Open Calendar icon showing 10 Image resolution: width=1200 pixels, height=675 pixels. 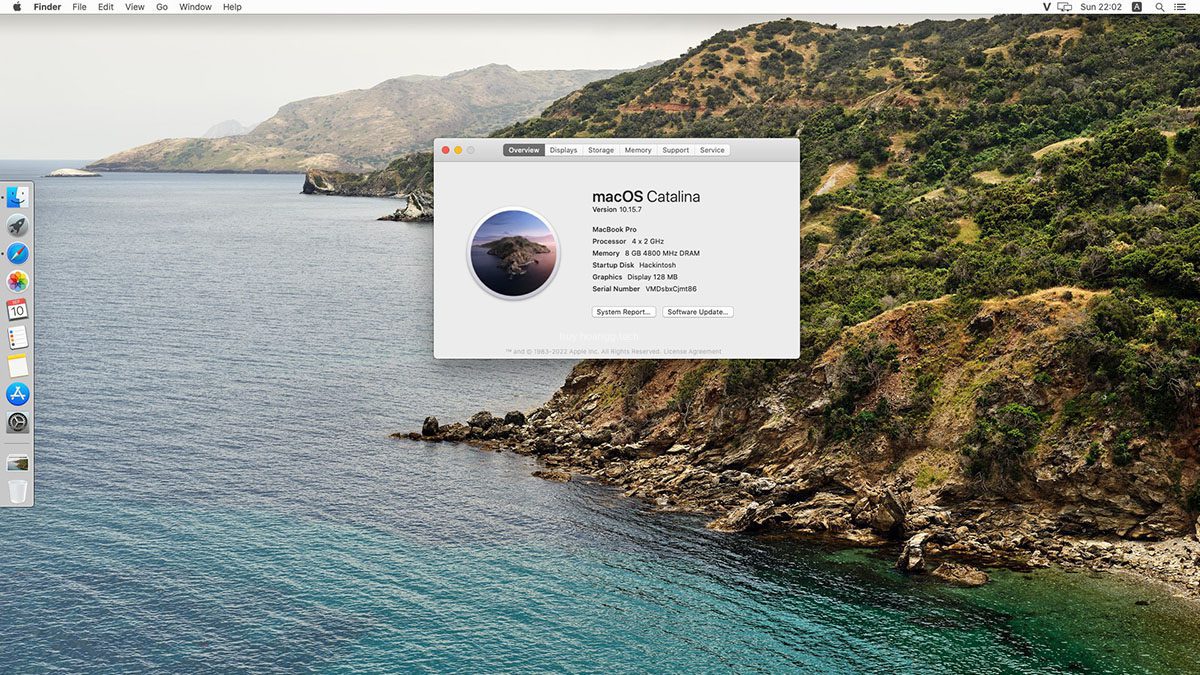(x=17, y=309)
